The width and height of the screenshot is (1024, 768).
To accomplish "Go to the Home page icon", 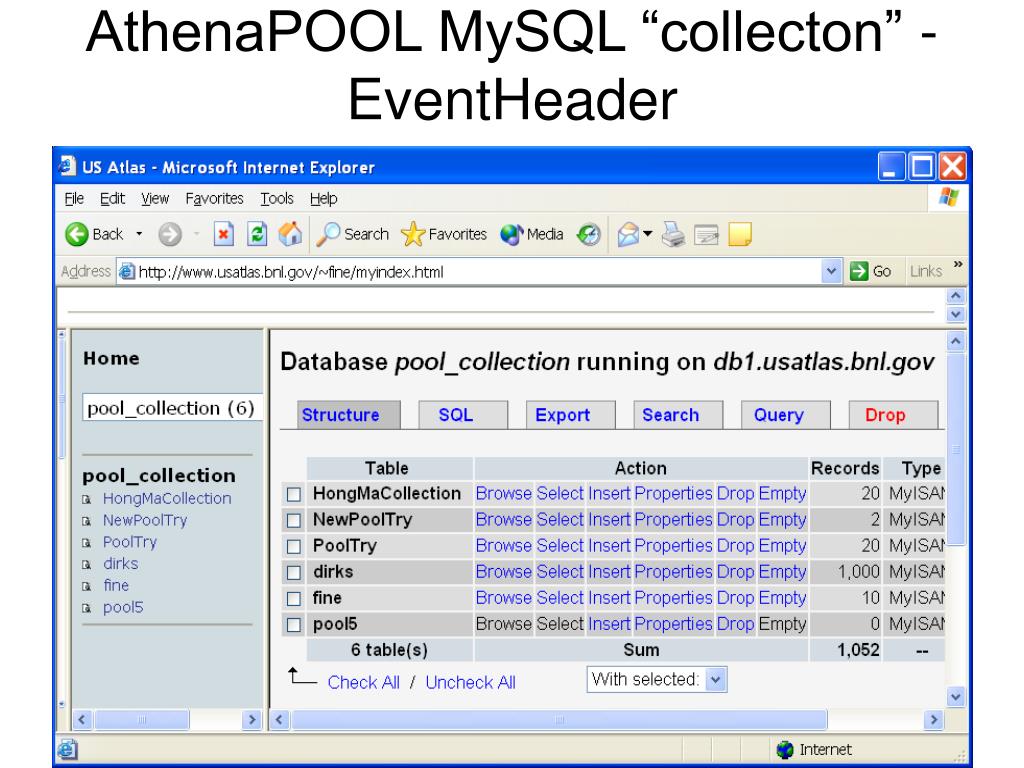I will [x=291, y=234].
